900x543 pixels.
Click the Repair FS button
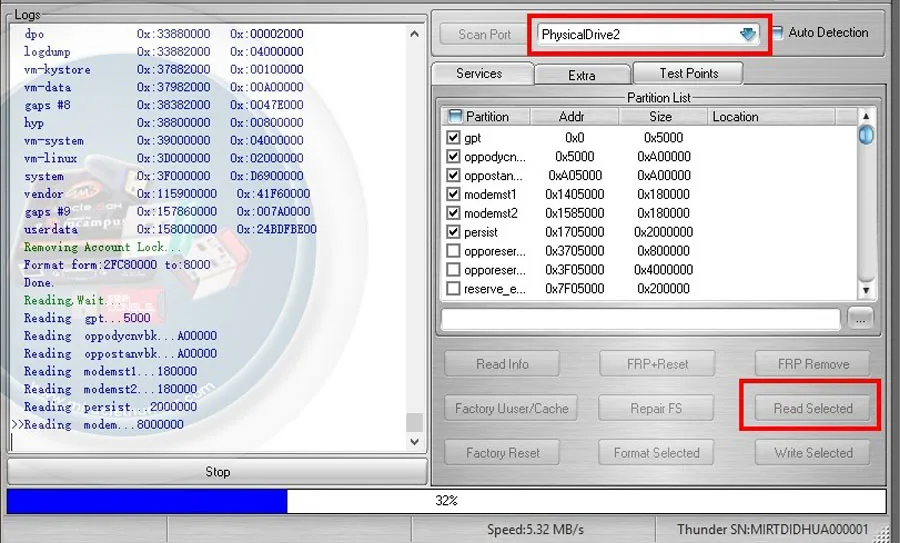tap(656, 408)
